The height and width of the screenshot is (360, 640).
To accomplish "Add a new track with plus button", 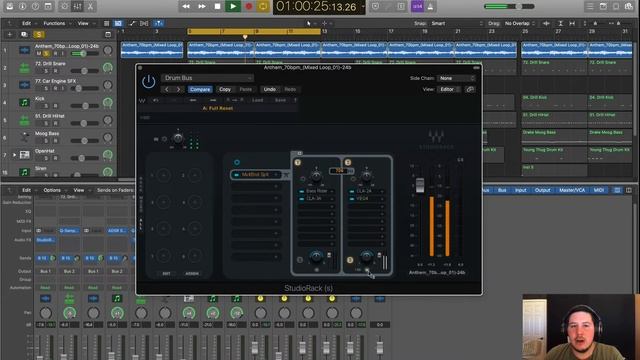I will [10, 35].
